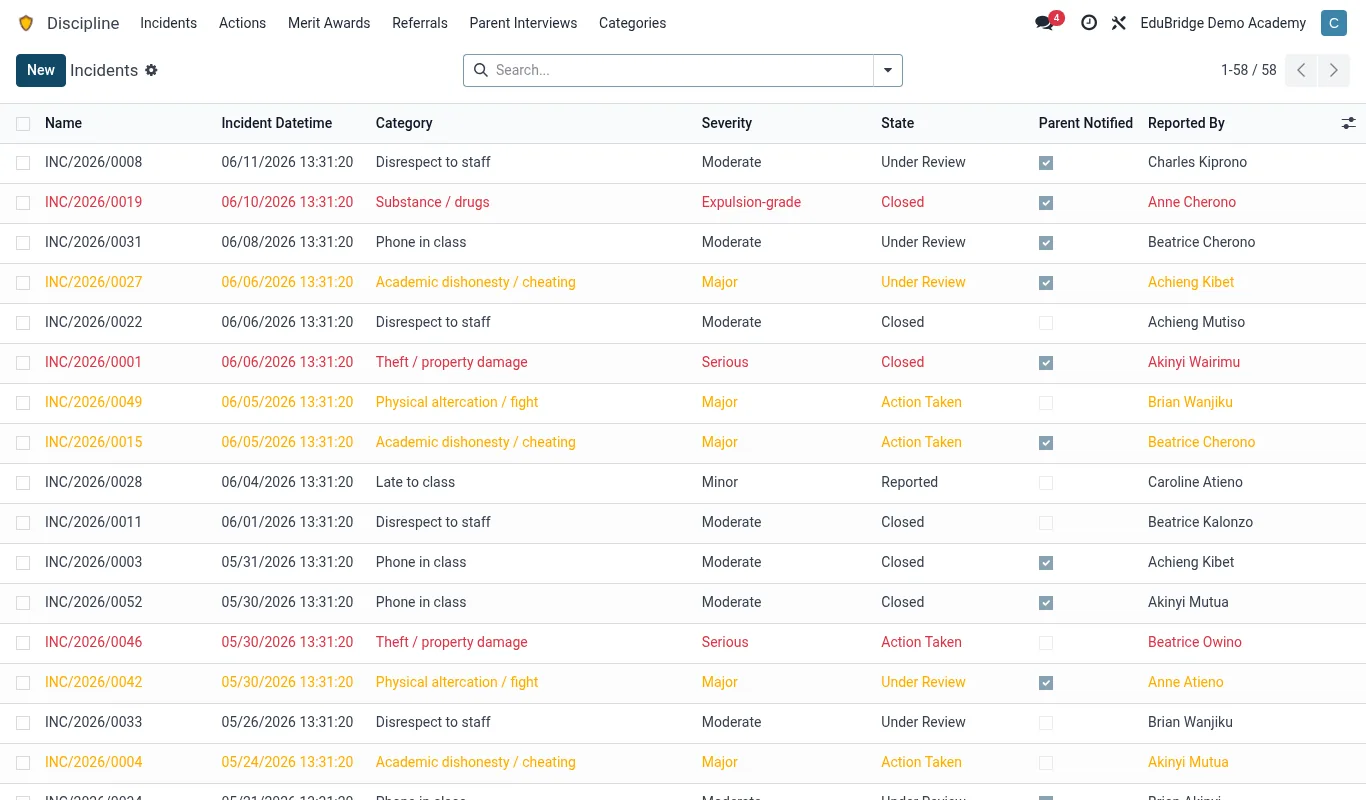Sort by Incident Datetime column header
Screen dimensions: 1366x800
[277, 123]
